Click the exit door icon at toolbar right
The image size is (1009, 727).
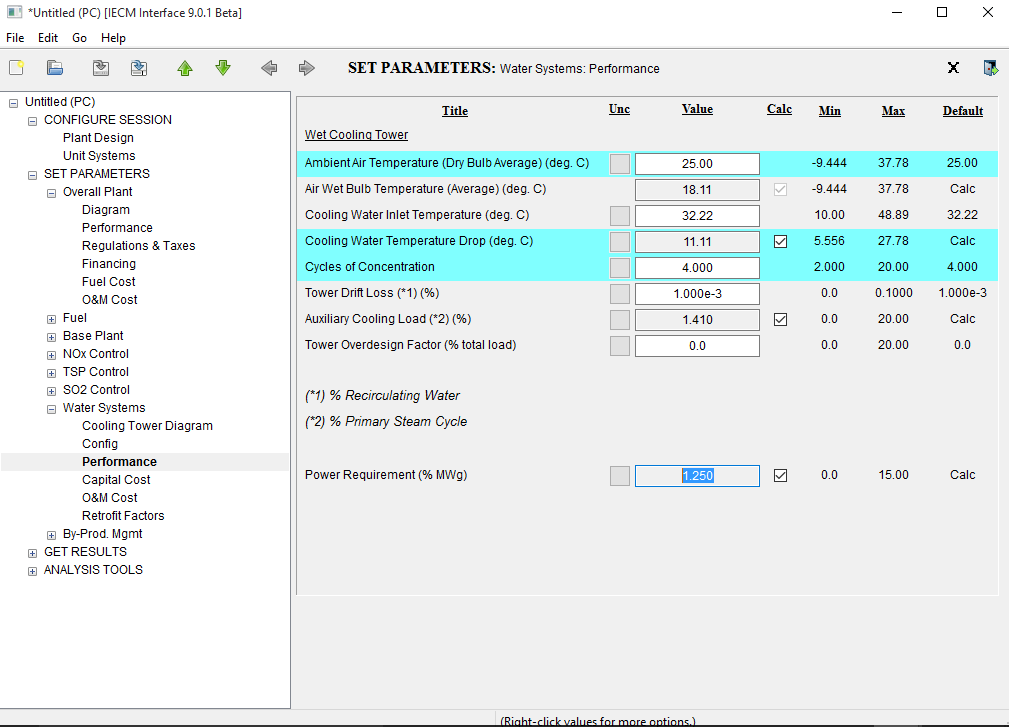(x=991, y=68)
